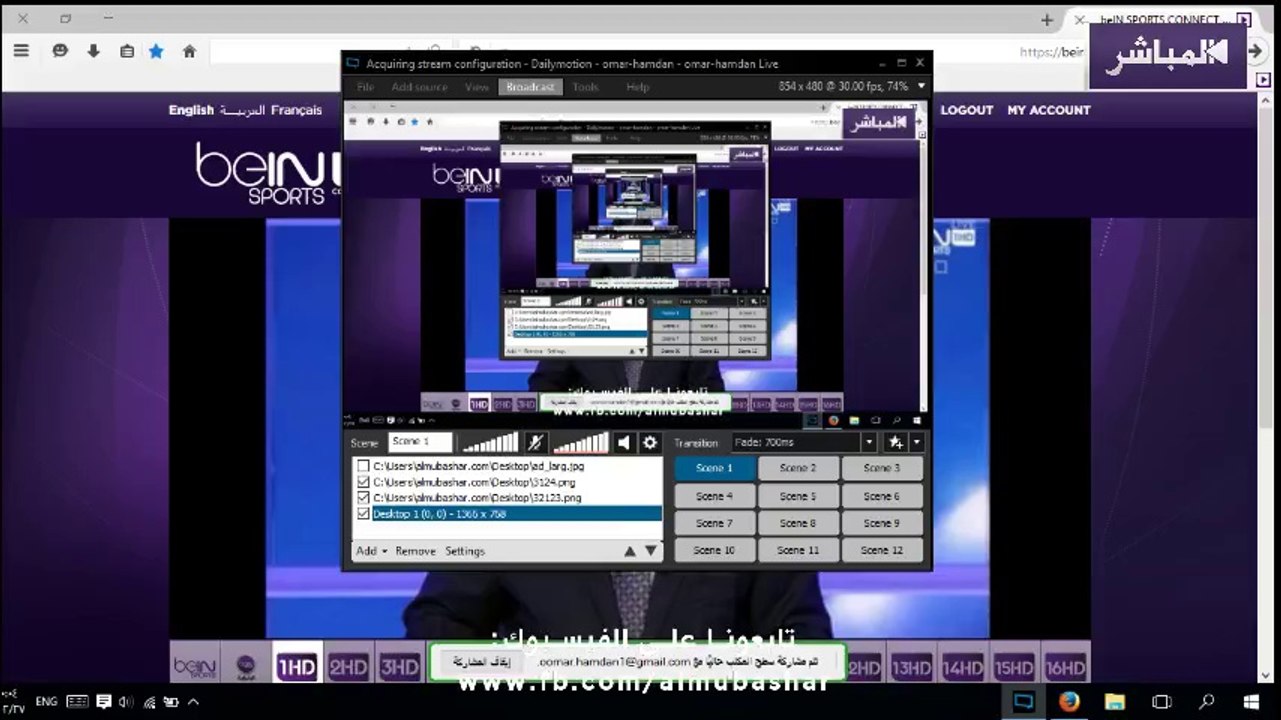Enable the ad_larg.jpg source checkbox
This screenshot has width=1281, height=720.
coord(364,466)
